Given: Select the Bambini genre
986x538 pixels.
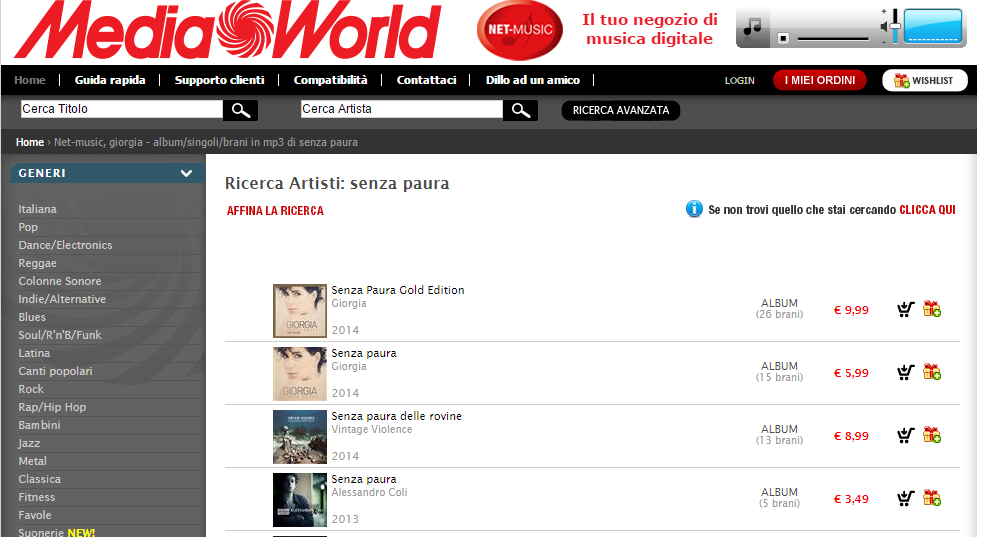Looking at the screenshot, I should pos(39,425).
